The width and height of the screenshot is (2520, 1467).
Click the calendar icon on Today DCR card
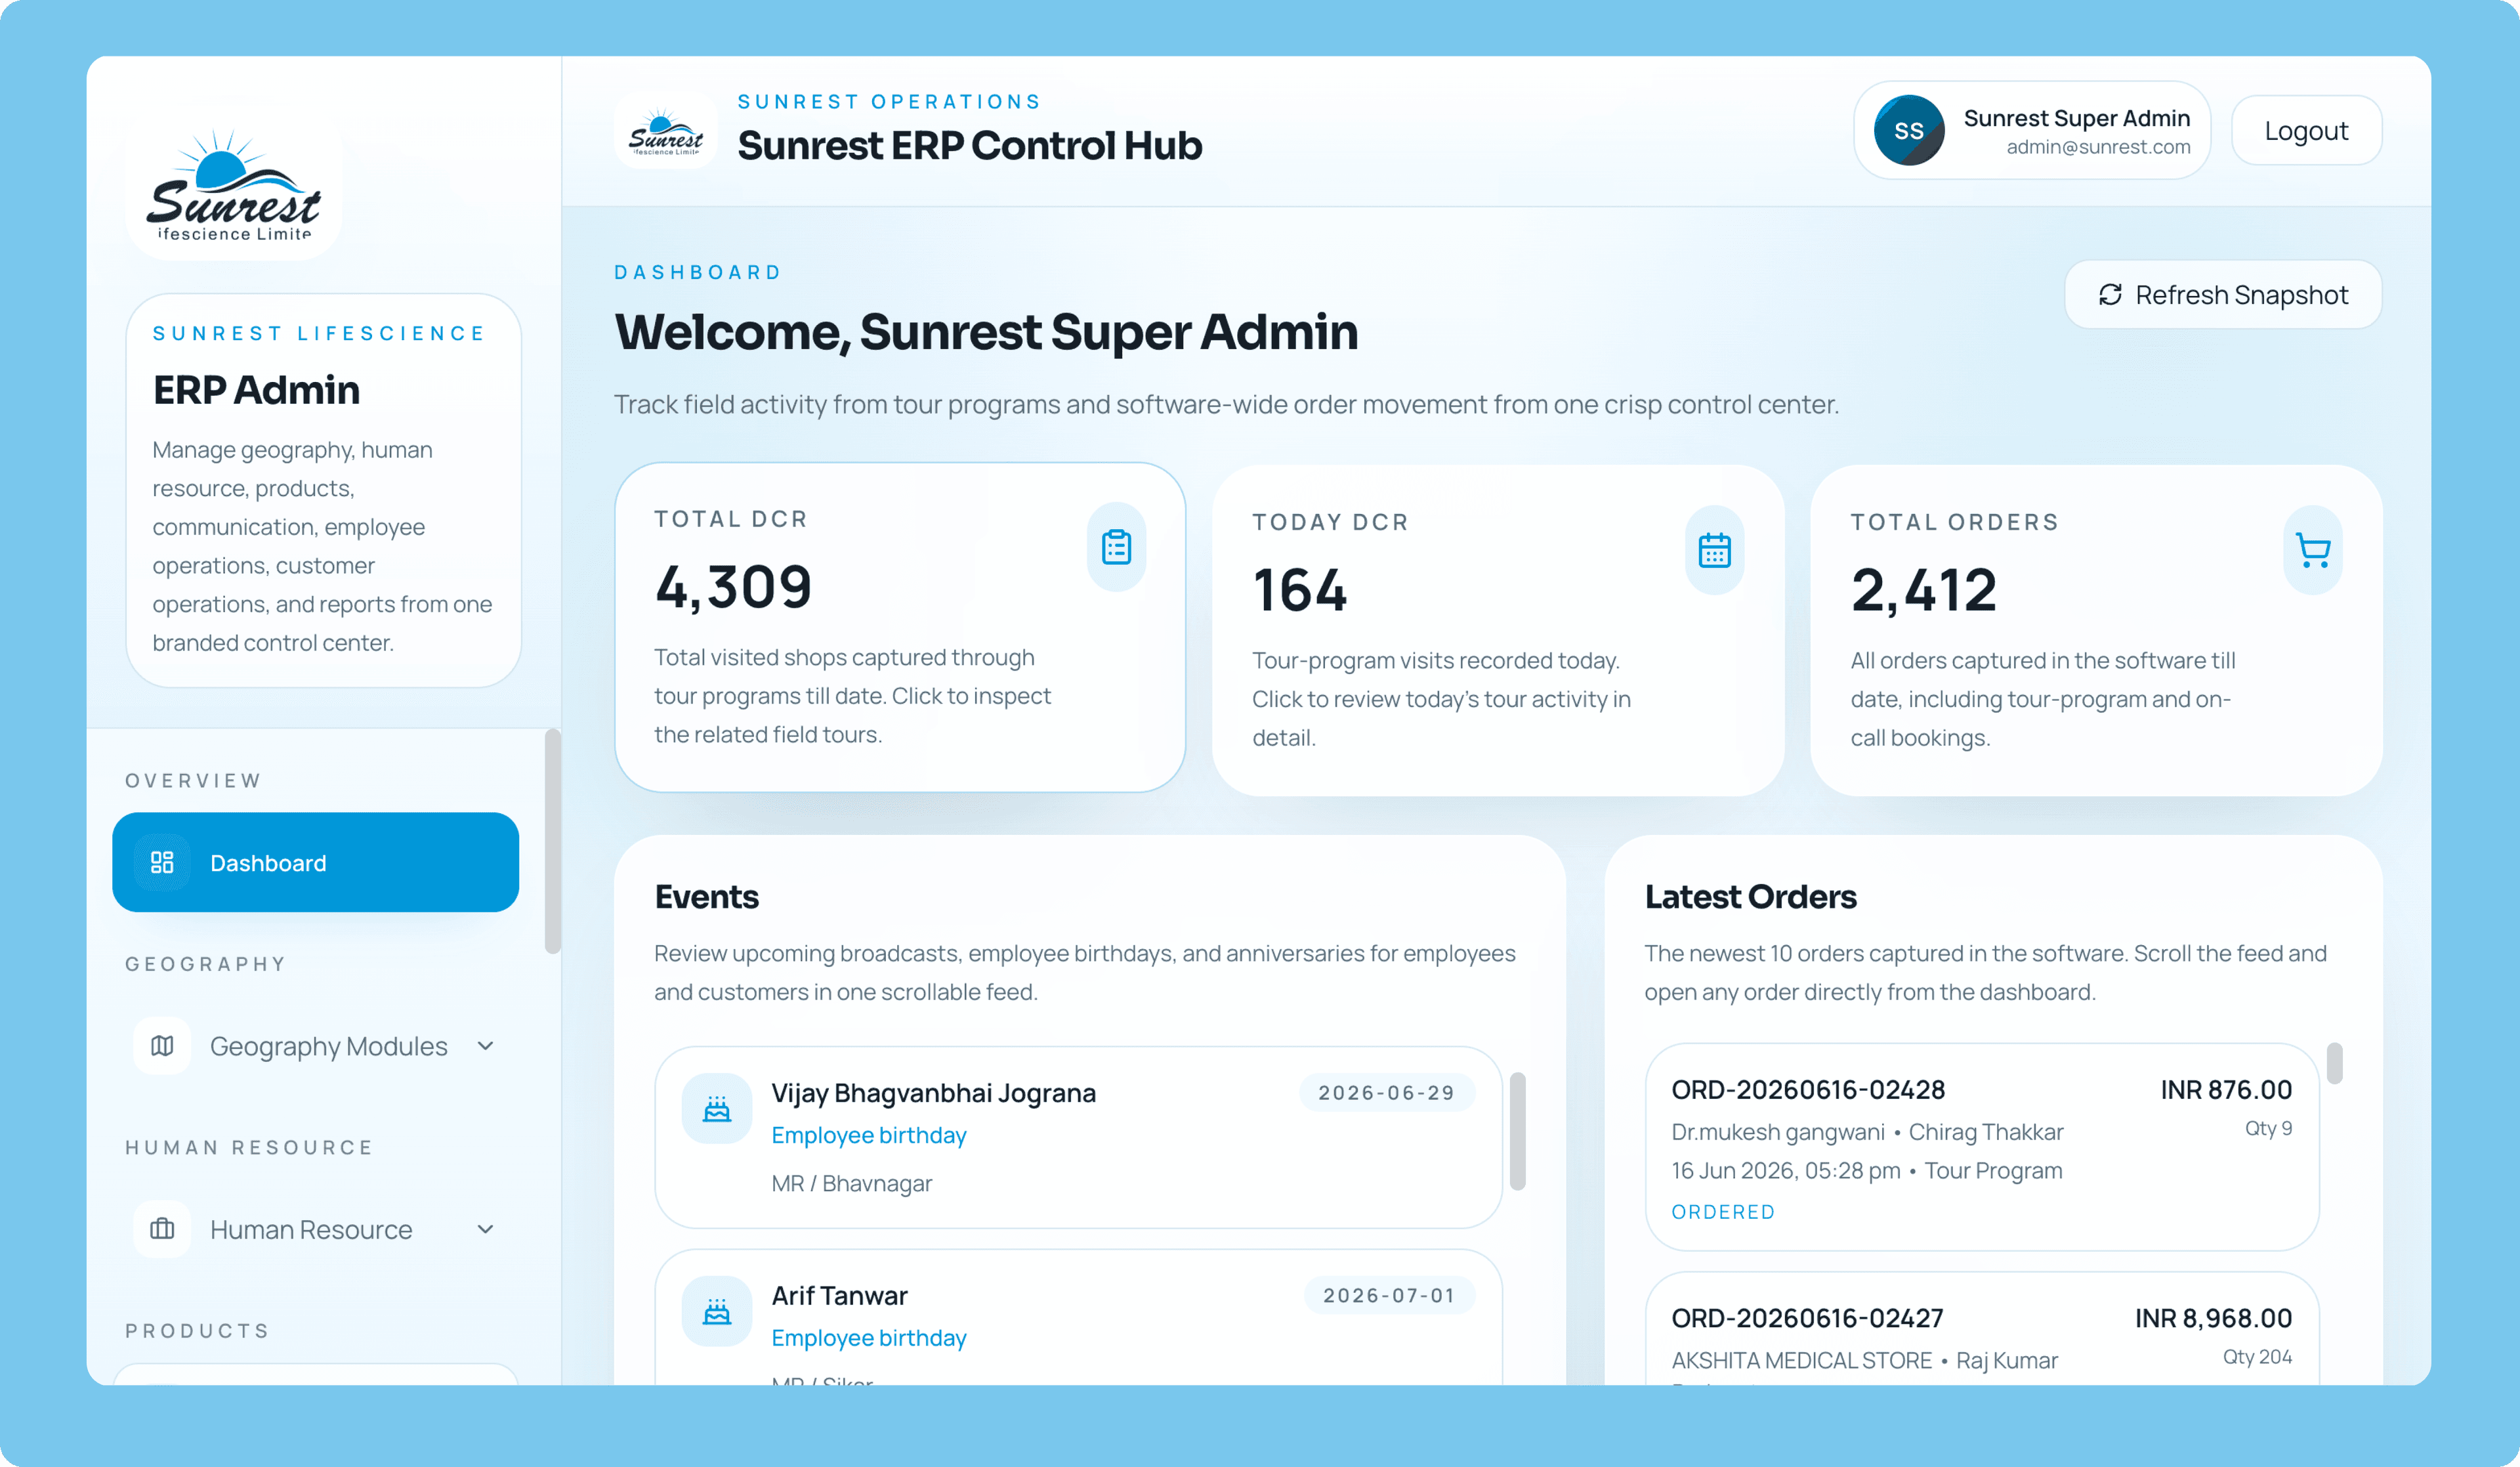pos(1714,550)
